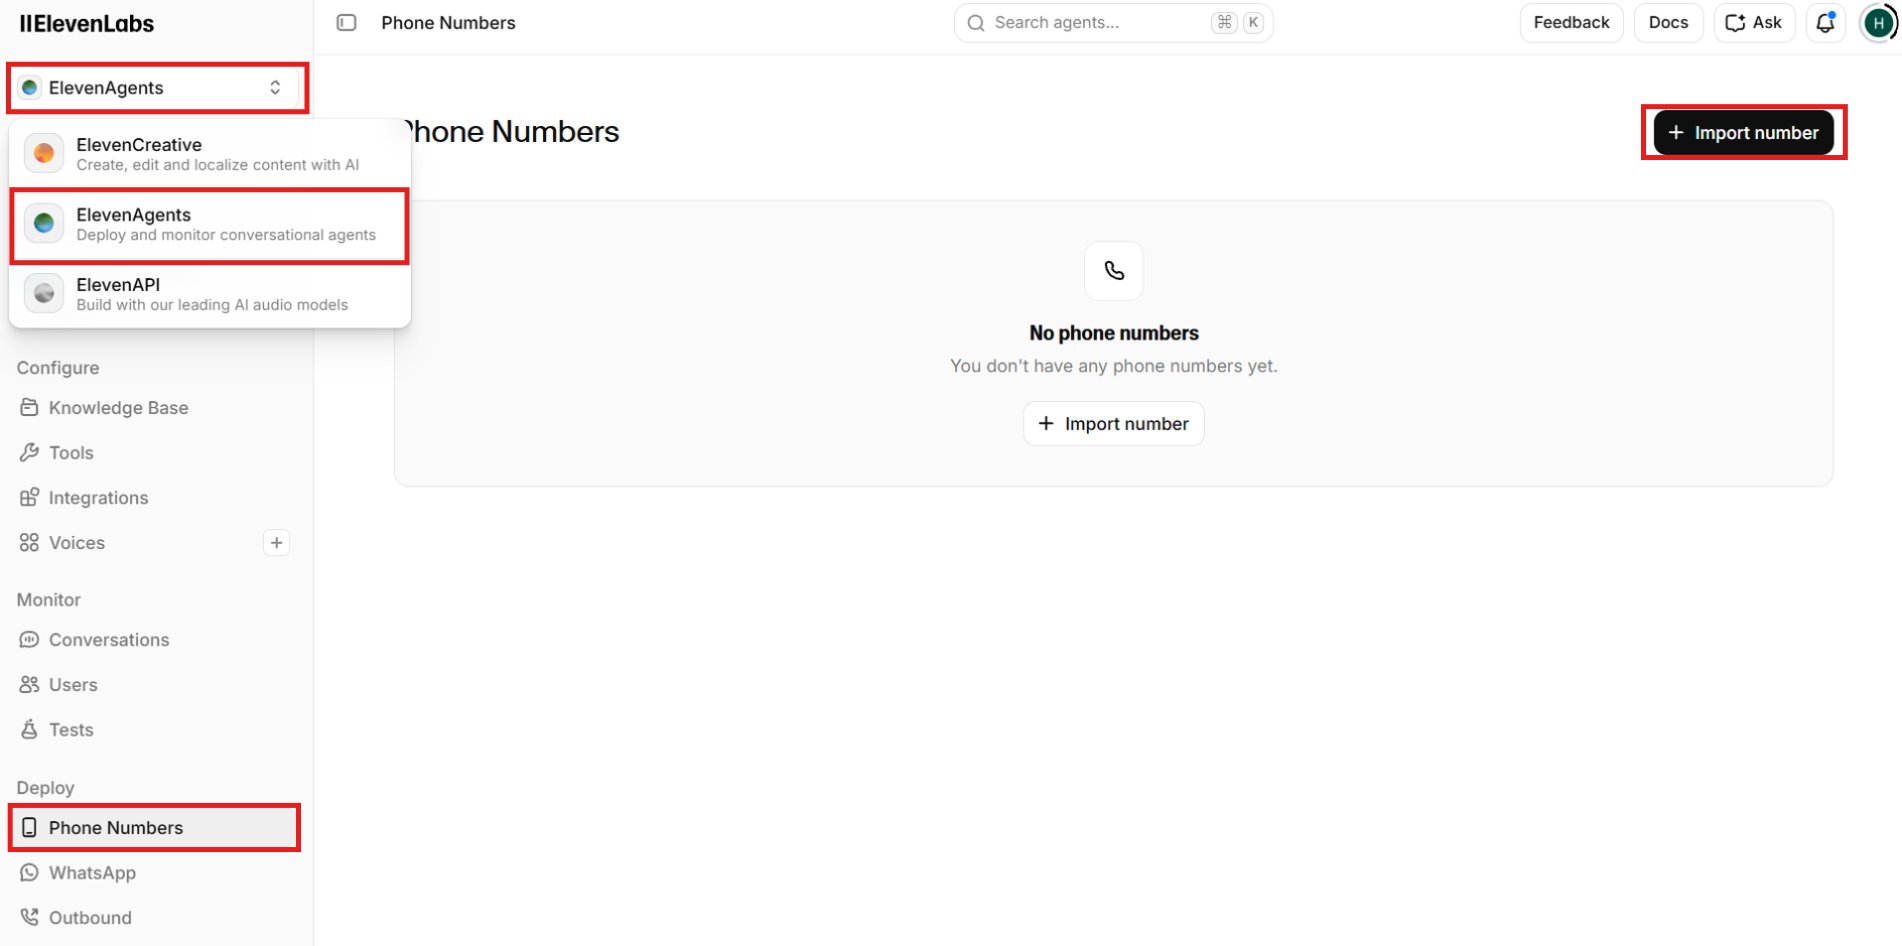Click the Outbound phone icon

pyautogui.click(x=29, y=918)
